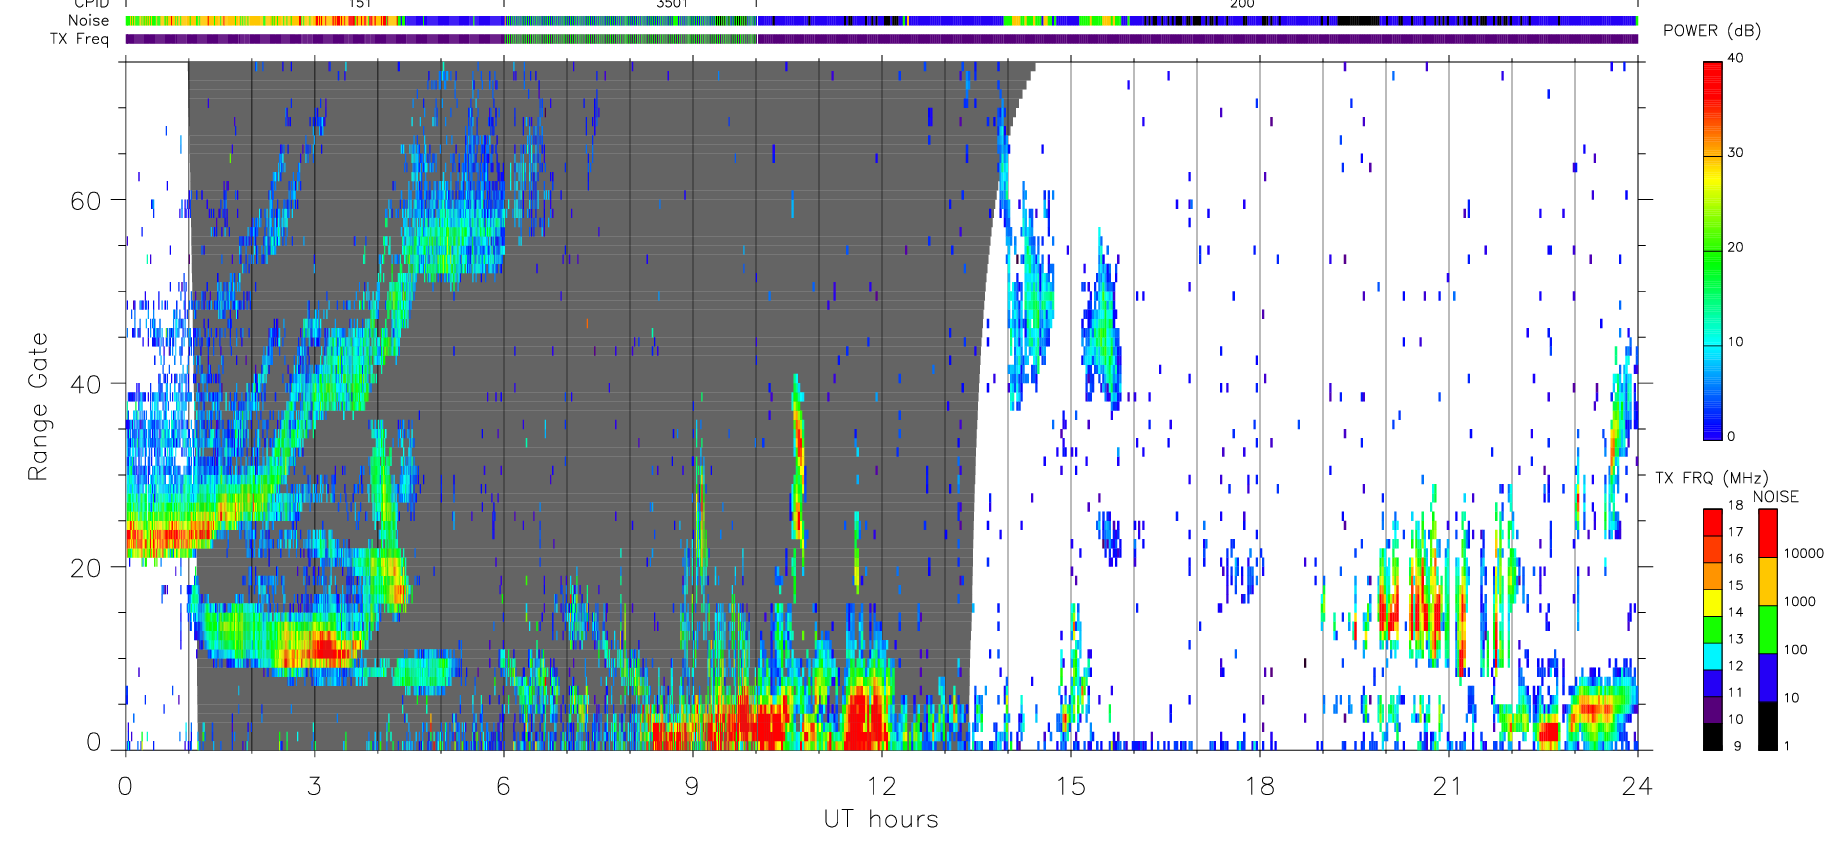The height and width of the screenshot is (850, 1843).
Task: Click the '40' Range Gate tick label
Action: [86, 384]
